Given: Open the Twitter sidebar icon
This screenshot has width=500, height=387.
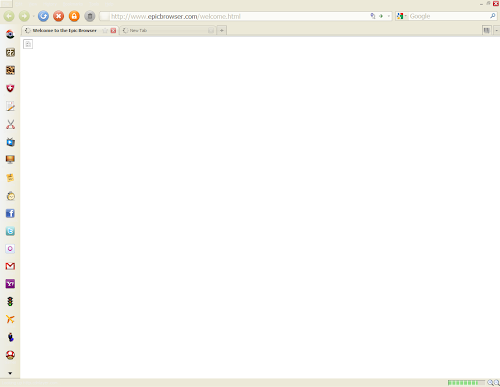Looking at the screenshot, I should (10, 231).
